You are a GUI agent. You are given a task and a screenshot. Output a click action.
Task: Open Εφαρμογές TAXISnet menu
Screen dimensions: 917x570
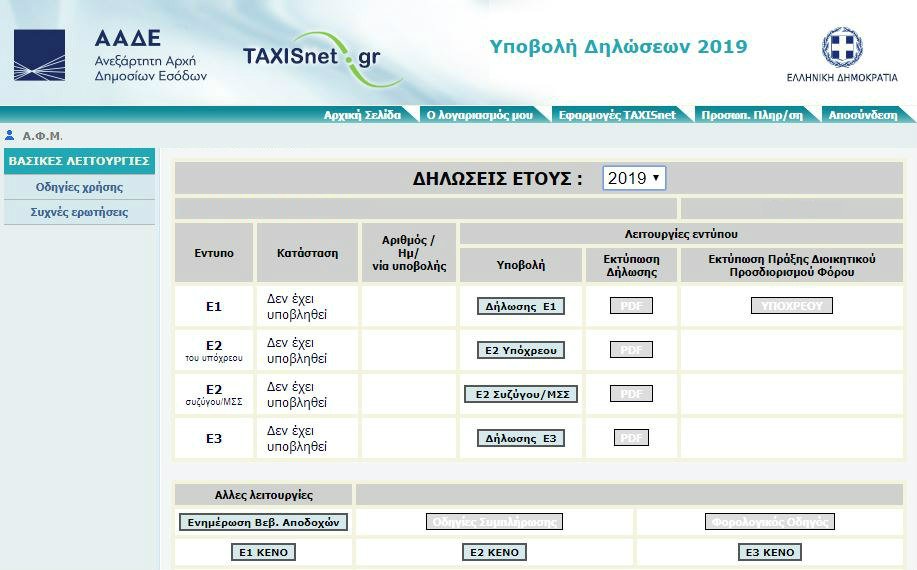pos(617,115)
